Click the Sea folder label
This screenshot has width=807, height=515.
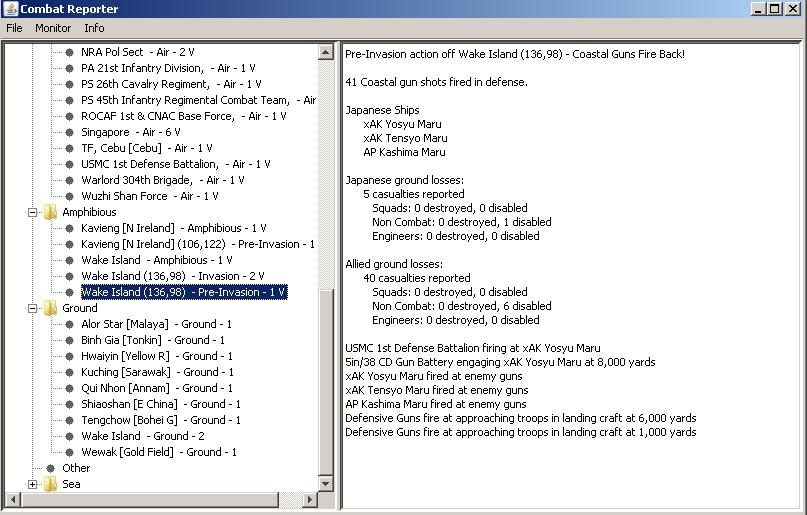point(72,484)
